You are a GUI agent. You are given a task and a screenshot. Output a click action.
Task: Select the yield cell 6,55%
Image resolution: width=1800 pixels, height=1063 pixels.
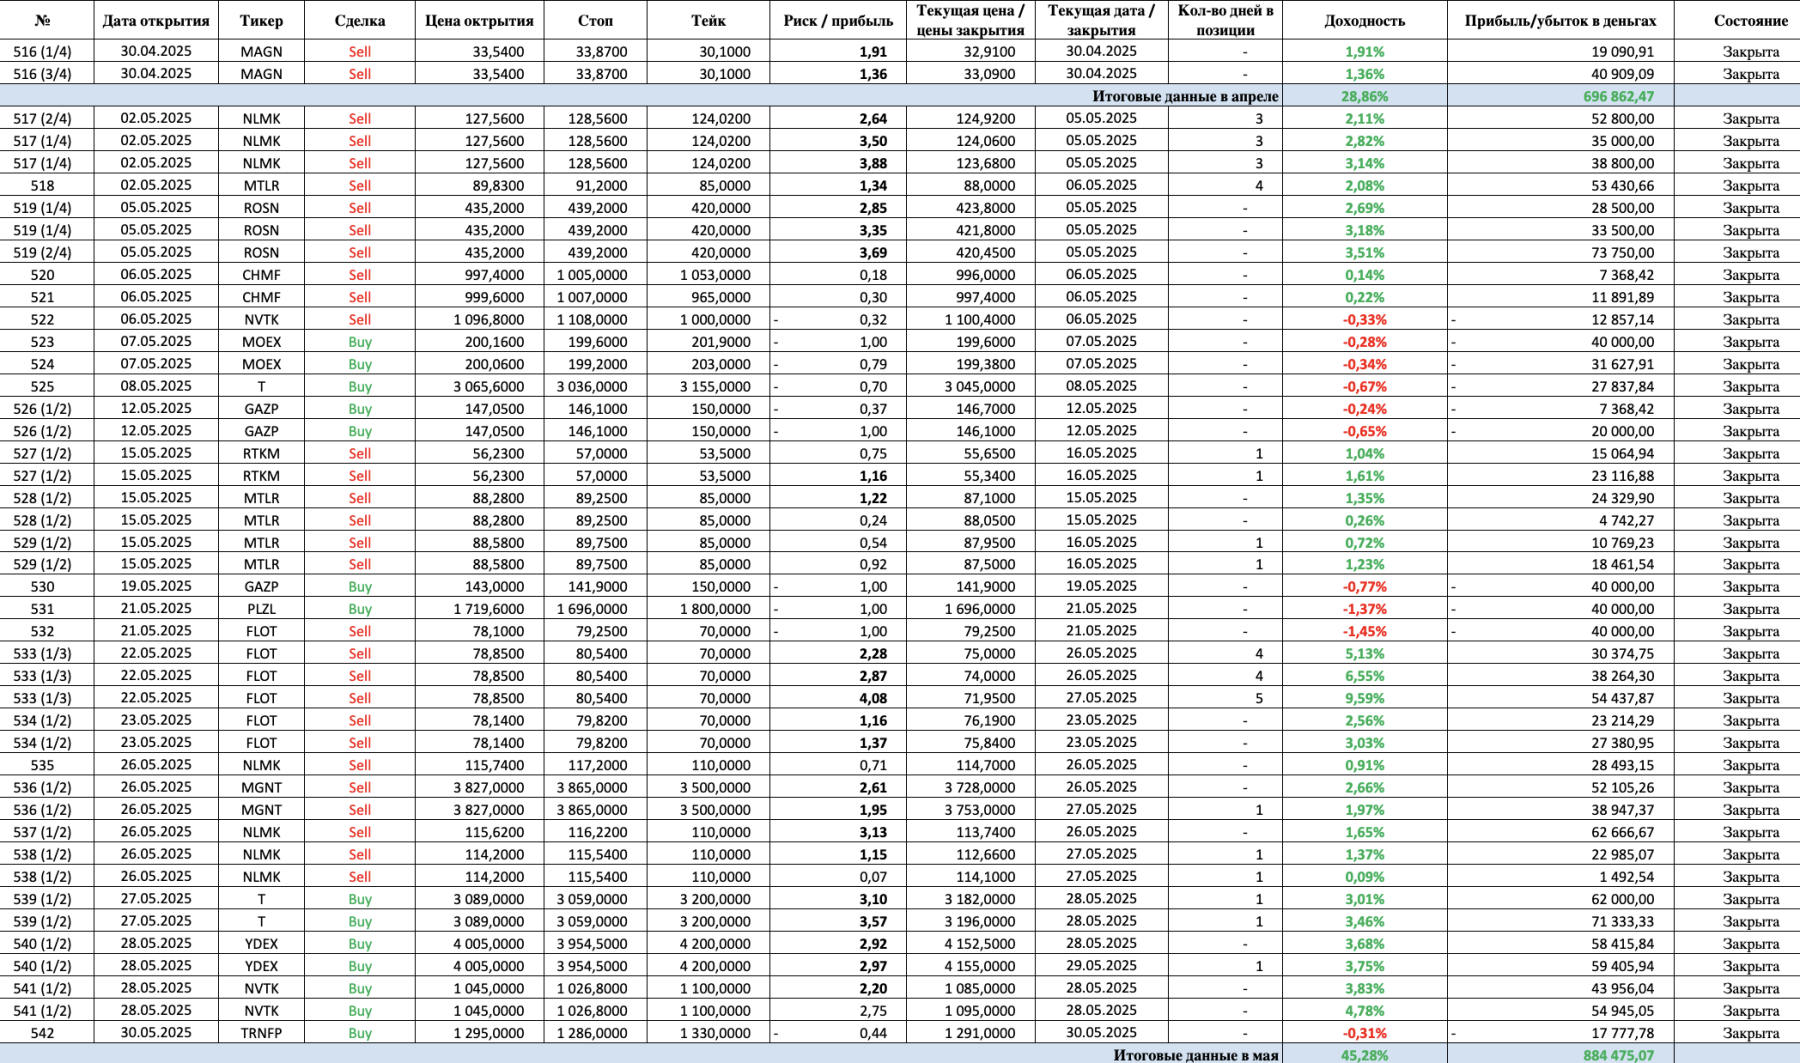point(1364,676)
